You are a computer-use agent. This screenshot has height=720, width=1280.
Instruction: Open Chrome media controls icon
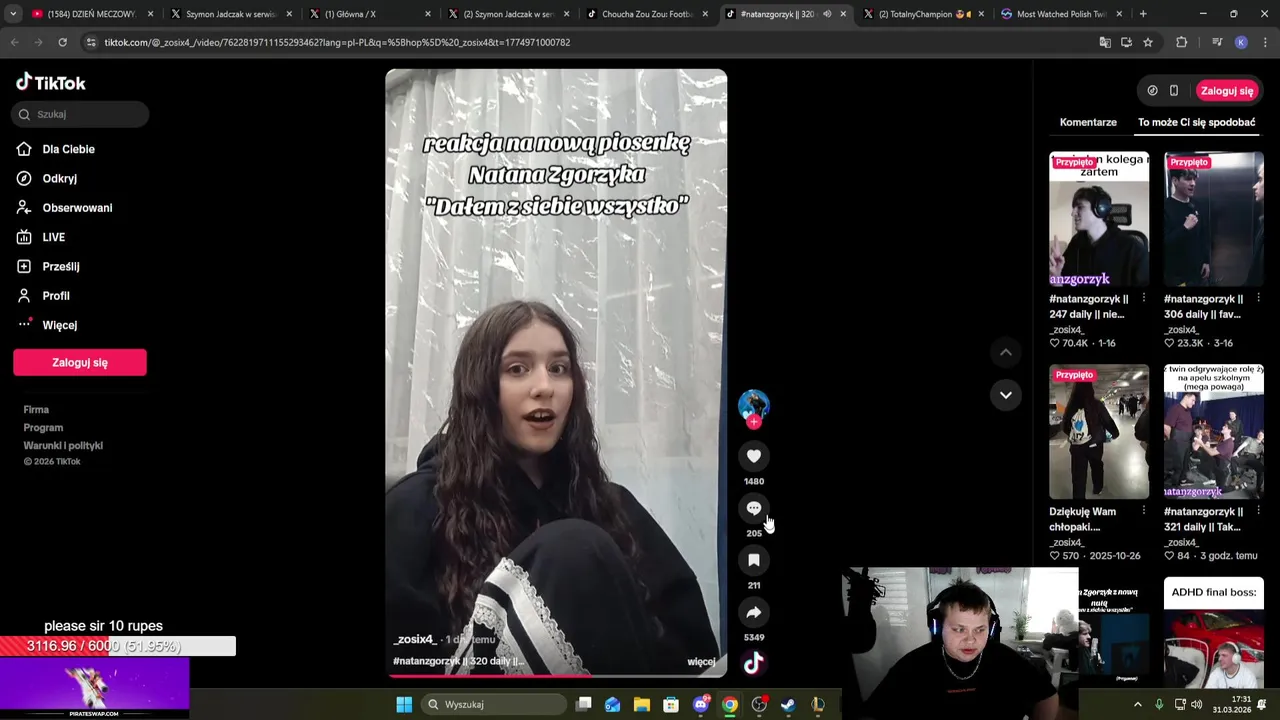[1216, 42]
